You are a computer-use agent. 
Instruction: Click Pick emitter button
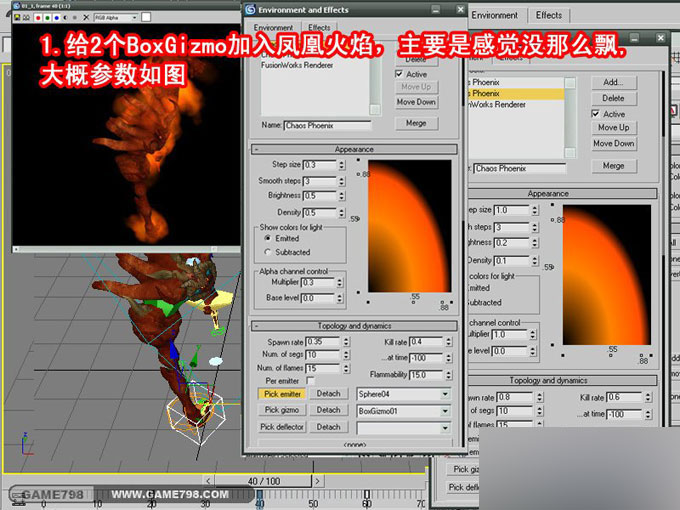pos(282,394)
